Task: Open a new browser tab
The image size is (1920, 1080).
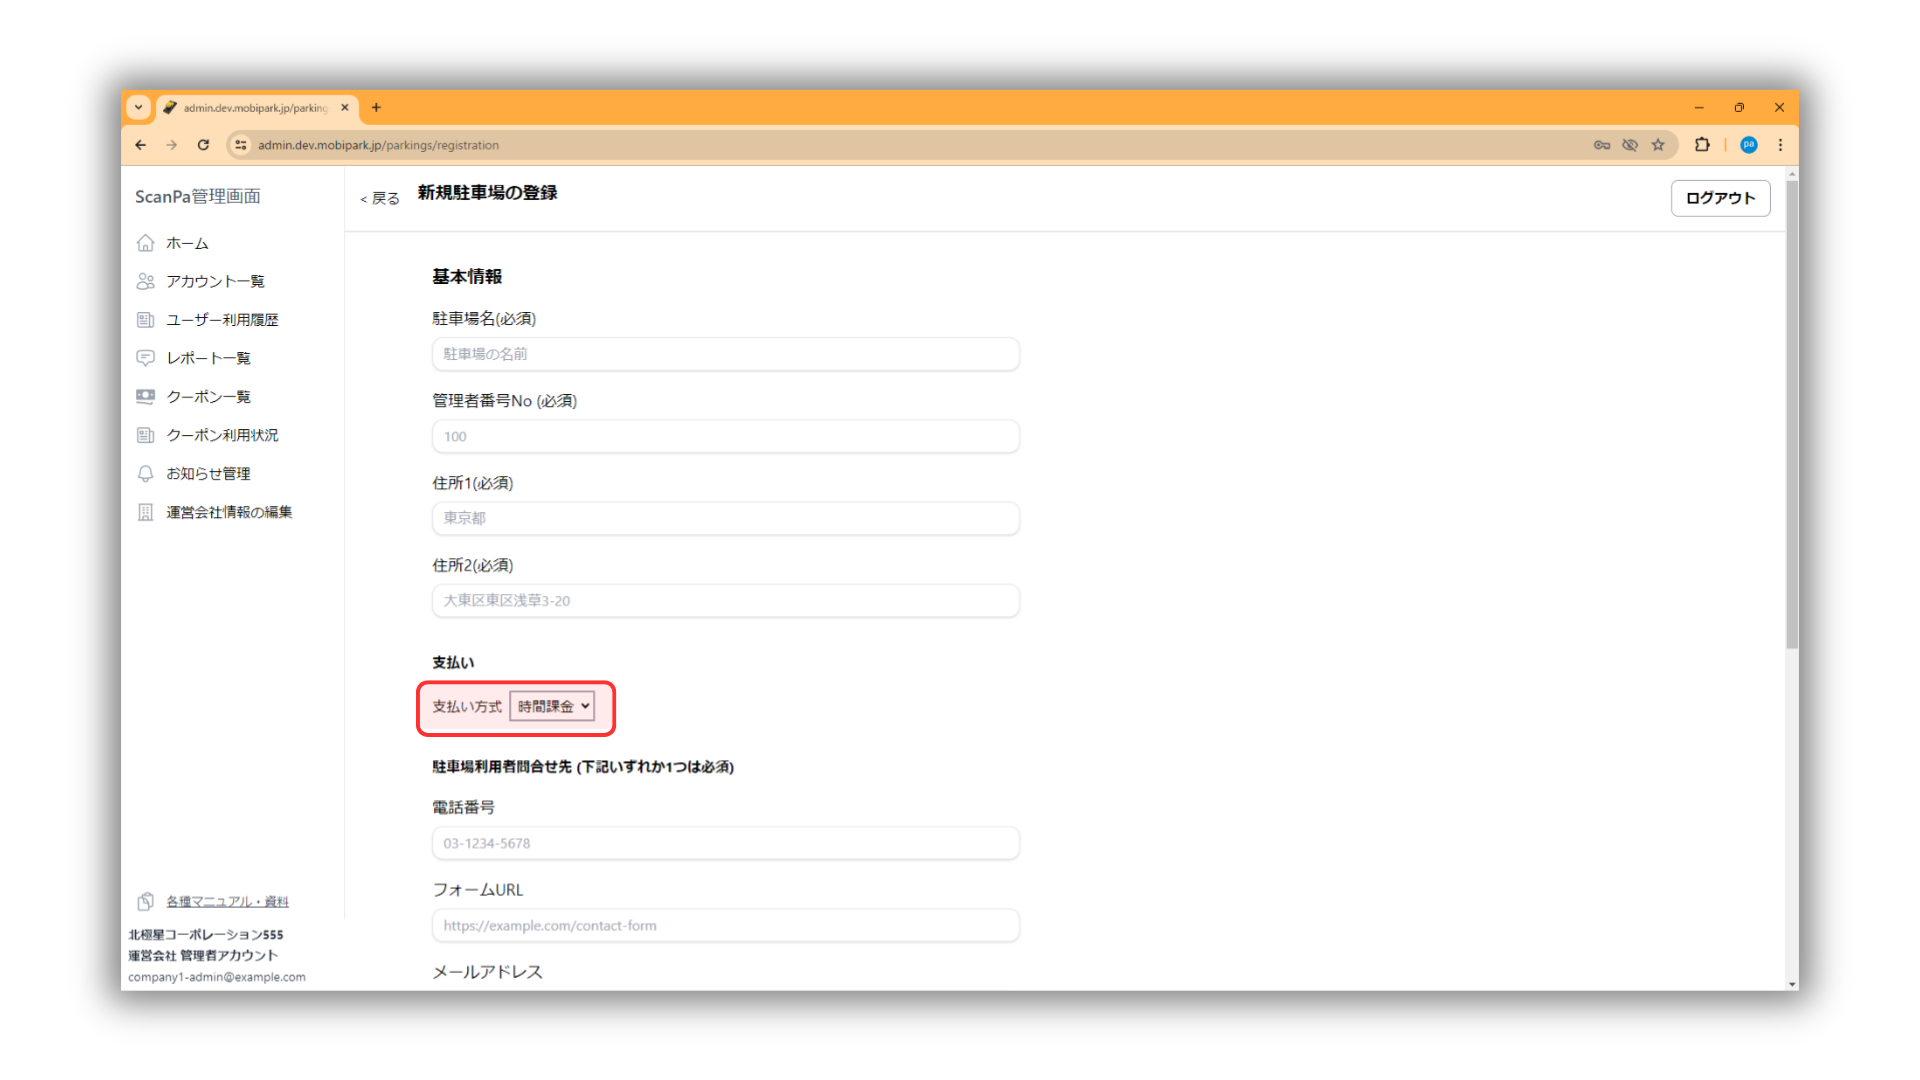Action: pos(377,107)
